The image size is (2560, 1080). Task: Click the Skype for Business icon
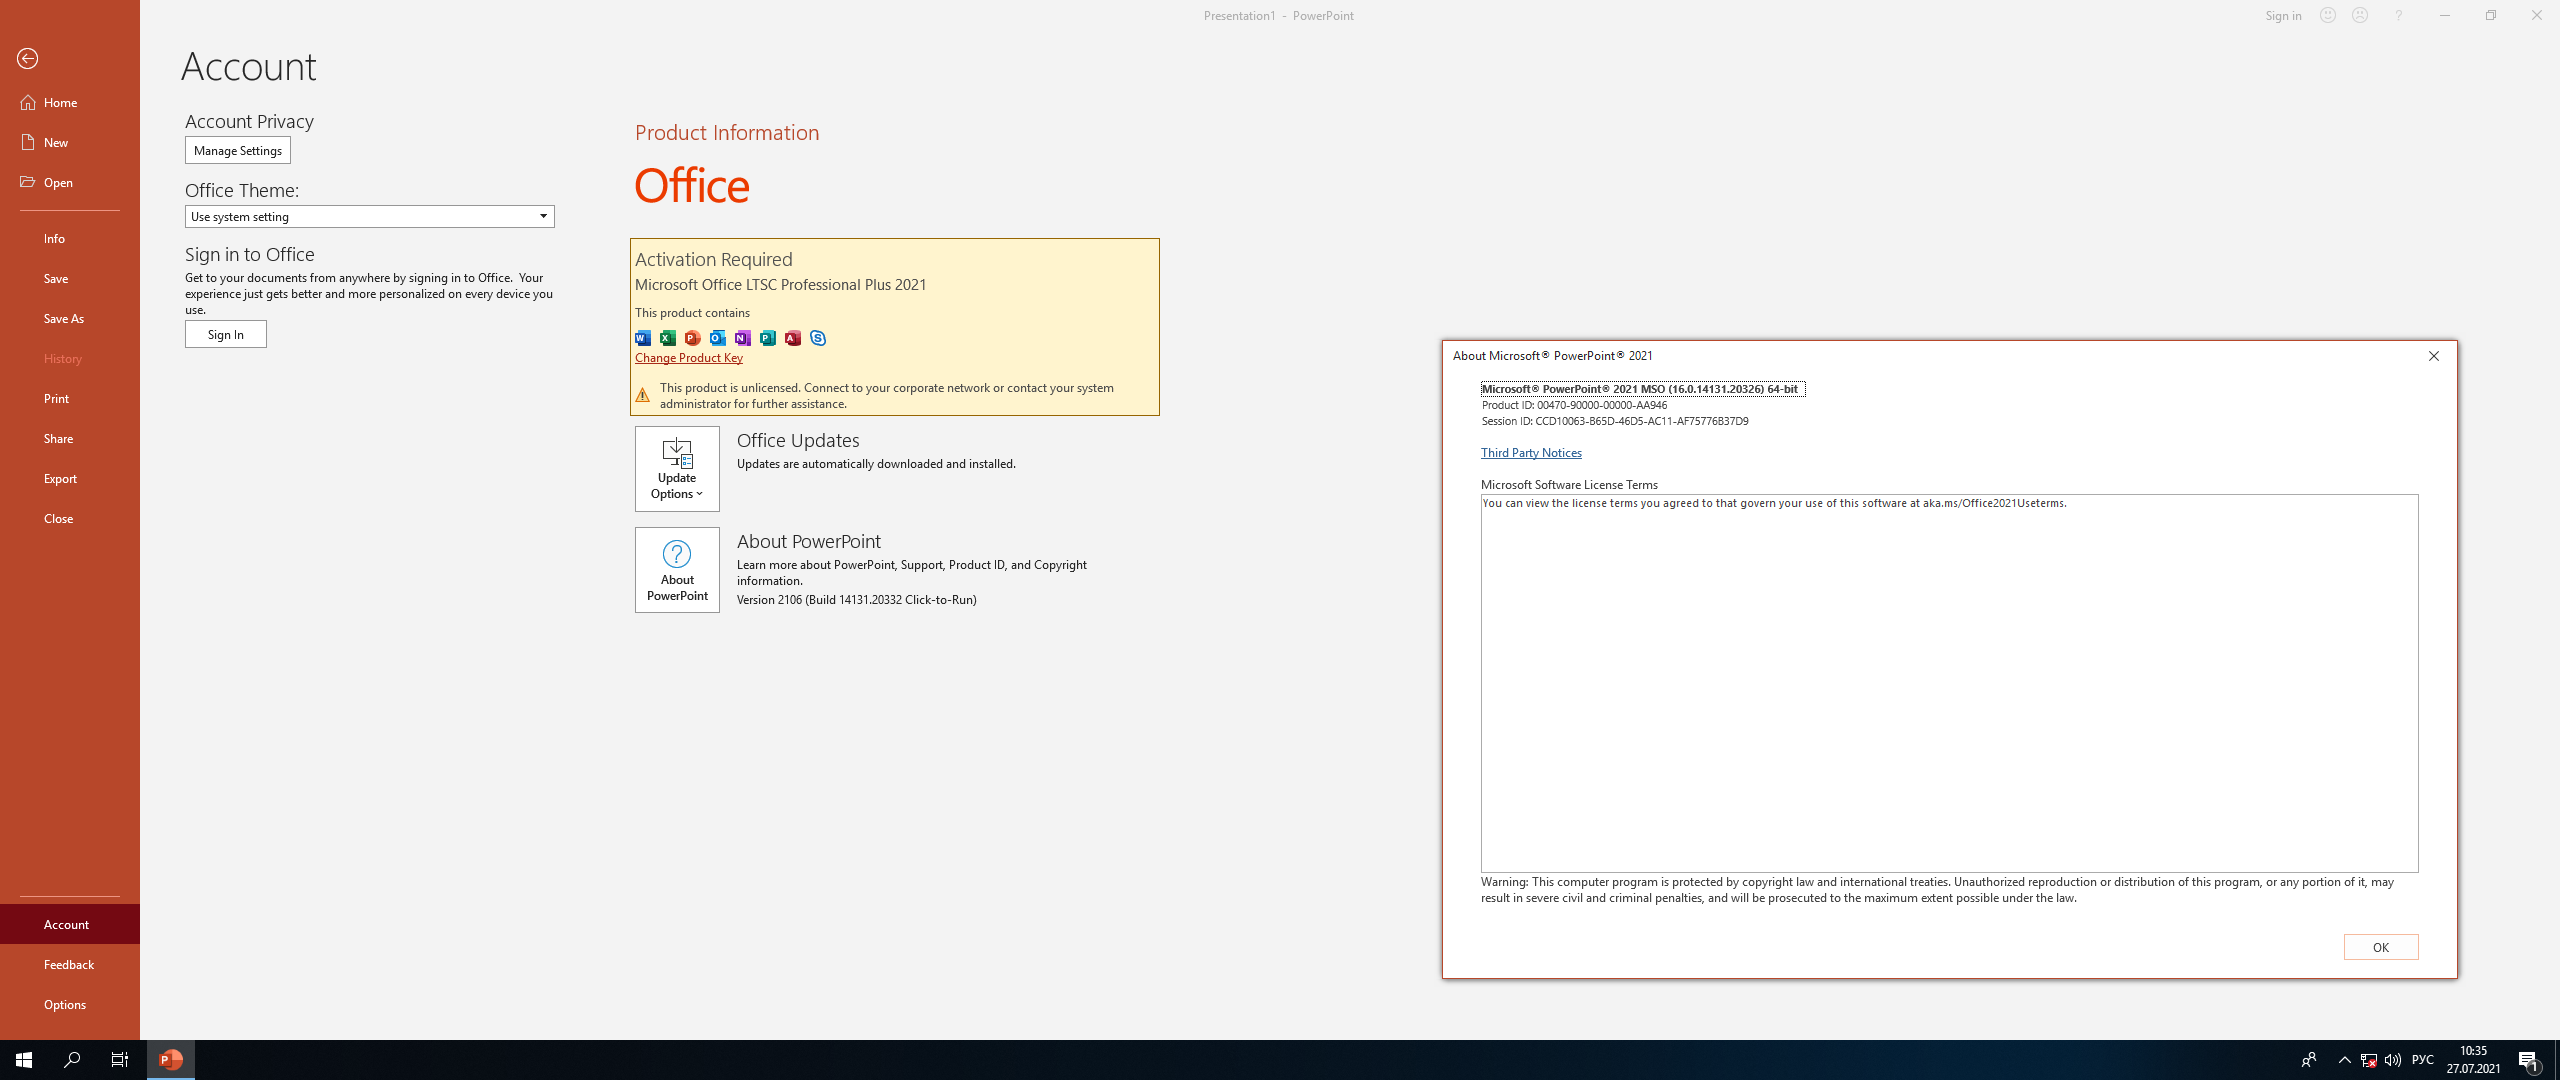pyautogui.click(x=818, y=338)
